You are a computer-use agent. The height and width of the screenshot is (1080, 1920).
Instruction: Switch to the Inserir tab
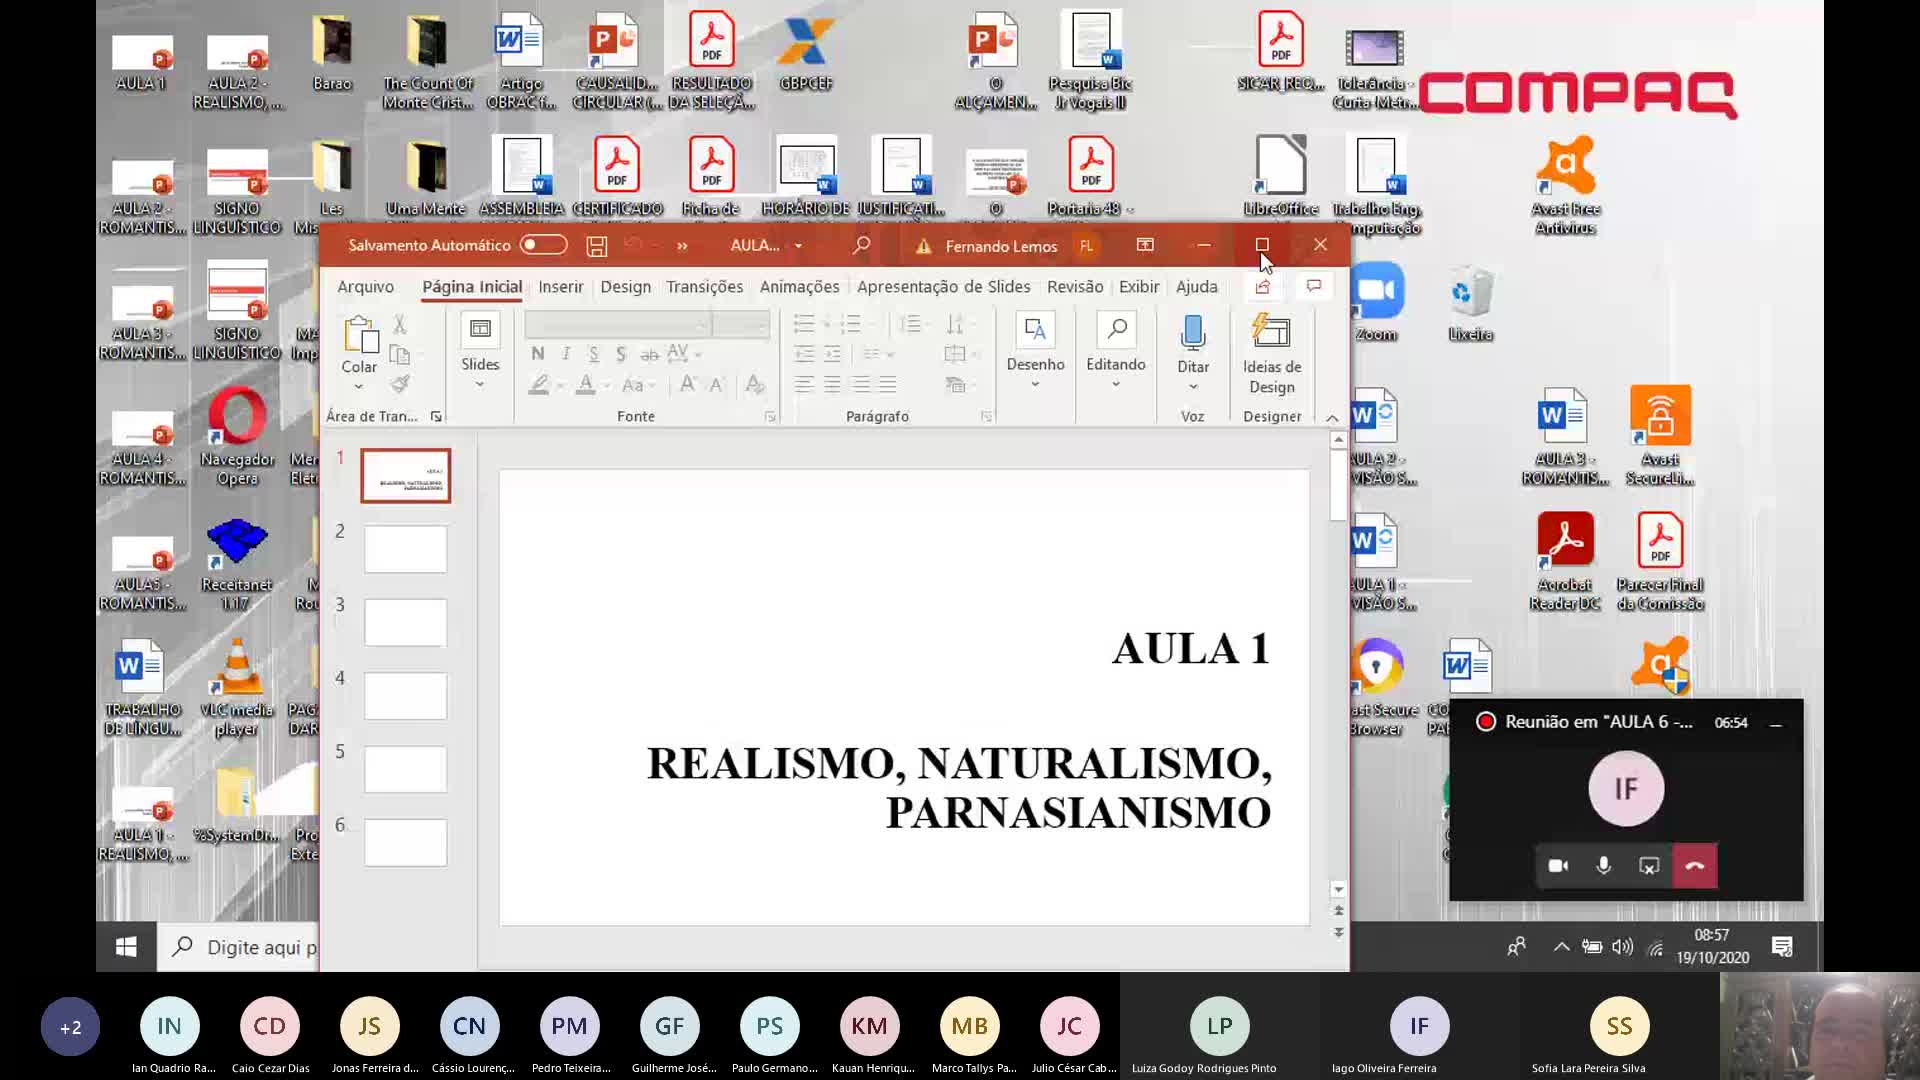(x=560, y=286)
